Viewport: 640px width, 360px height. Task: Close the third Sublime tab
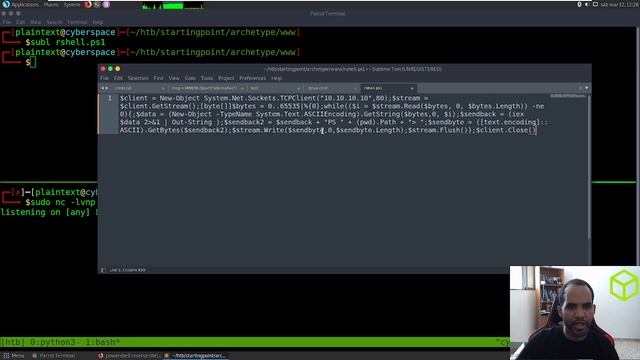[299, 88]
